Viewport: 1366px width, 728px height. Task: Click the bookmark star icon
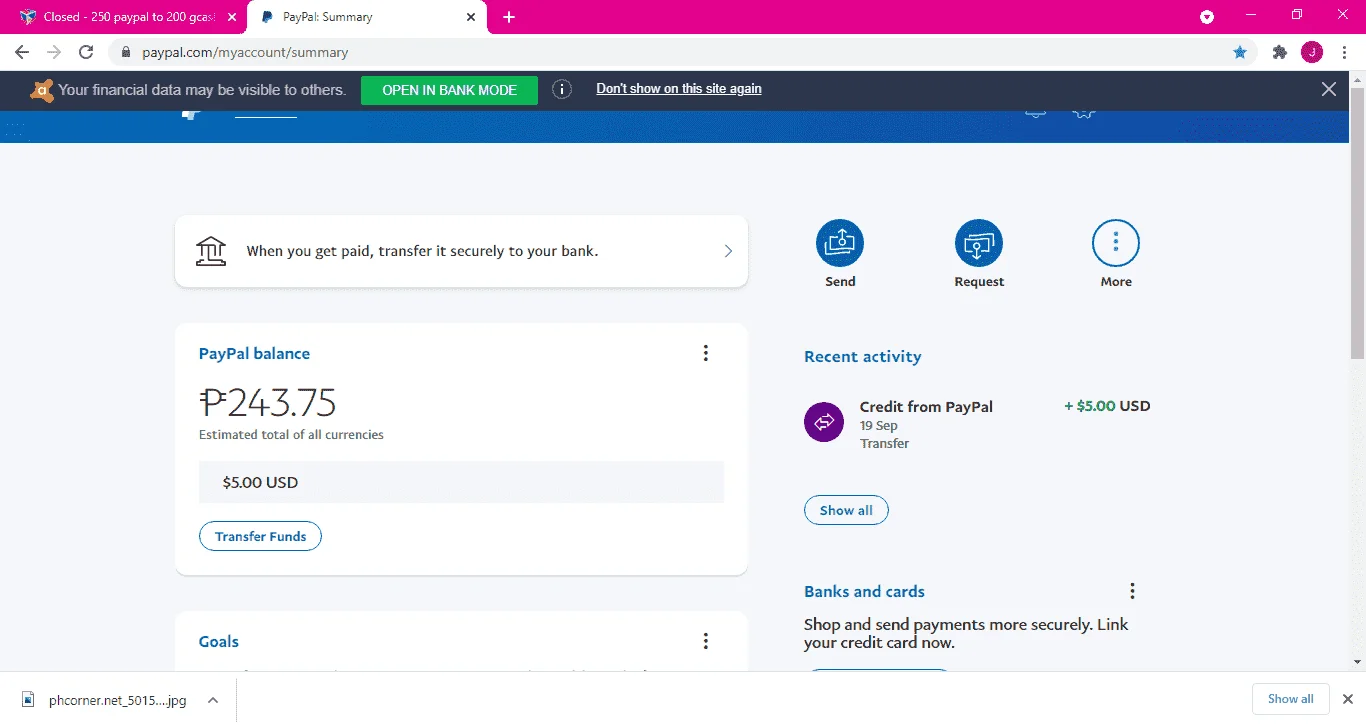click(1240, 52)
